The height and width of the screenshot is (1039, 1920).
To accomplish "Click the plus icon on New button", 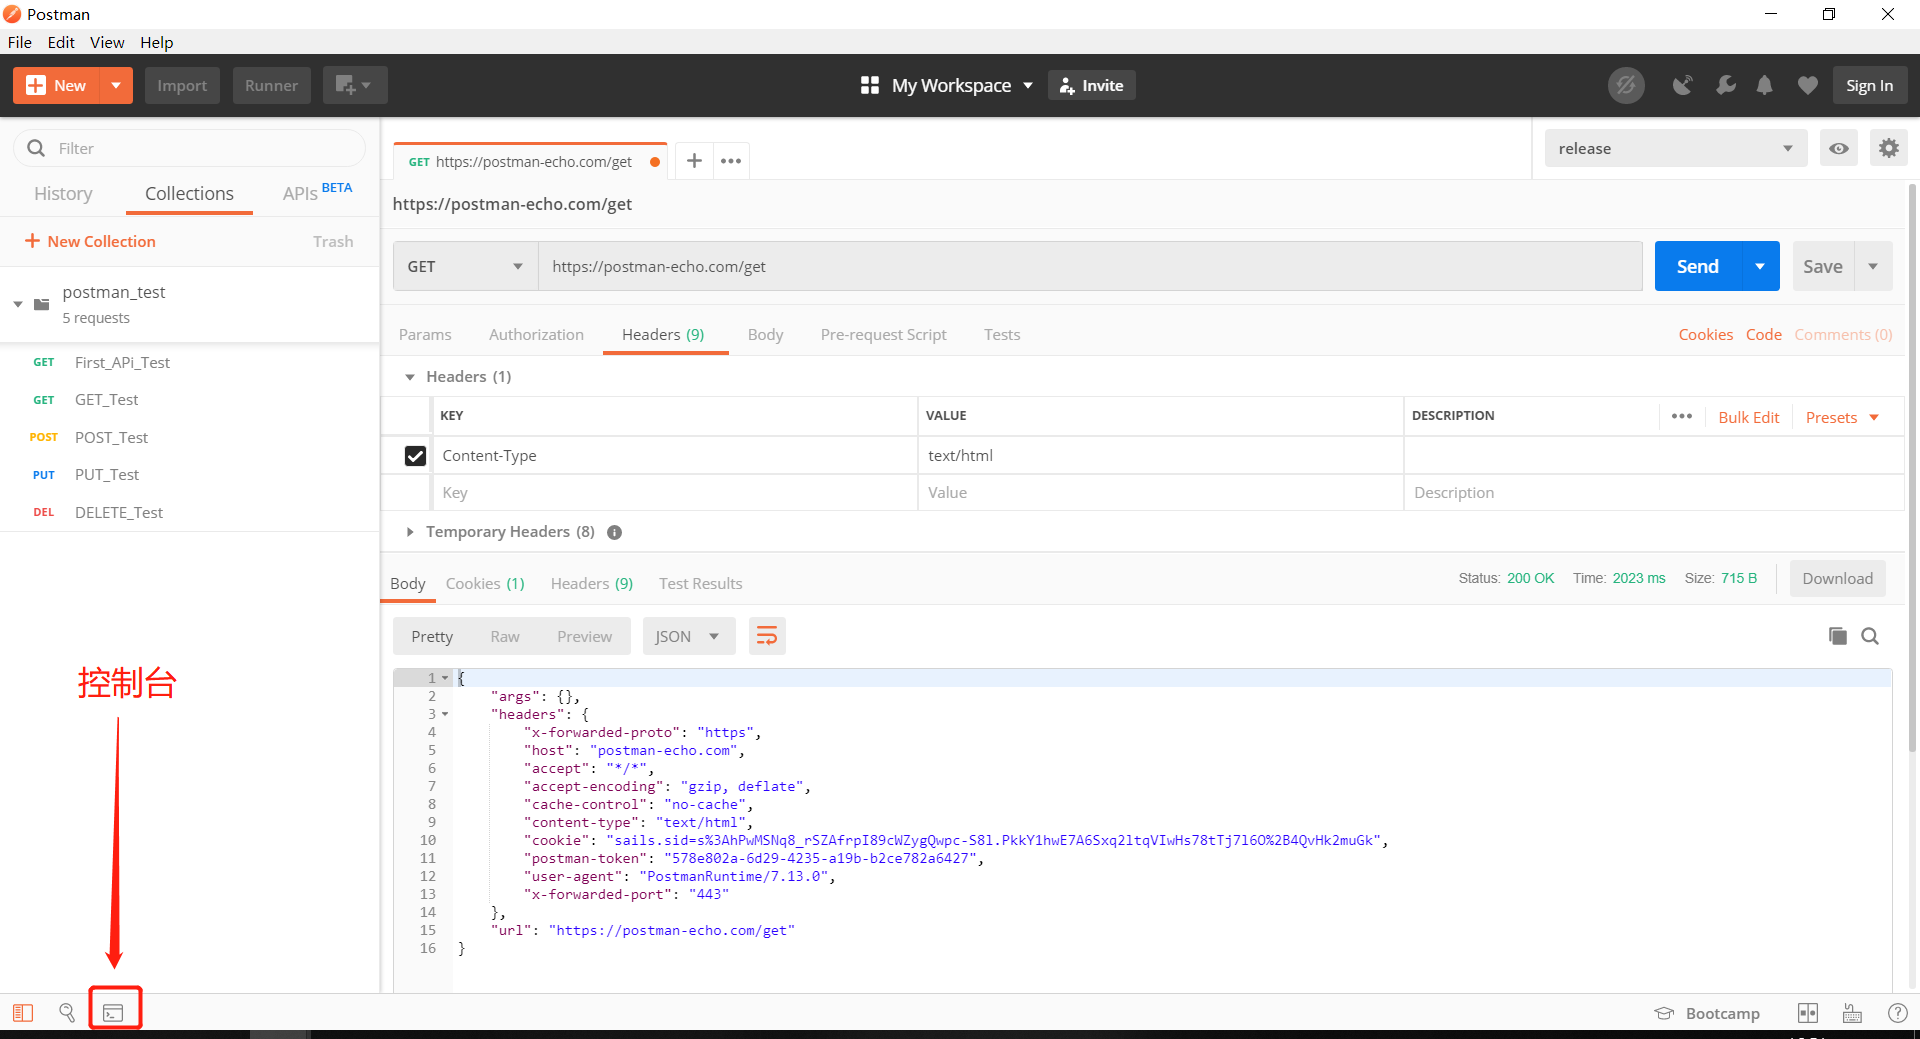I will [36, 85].
